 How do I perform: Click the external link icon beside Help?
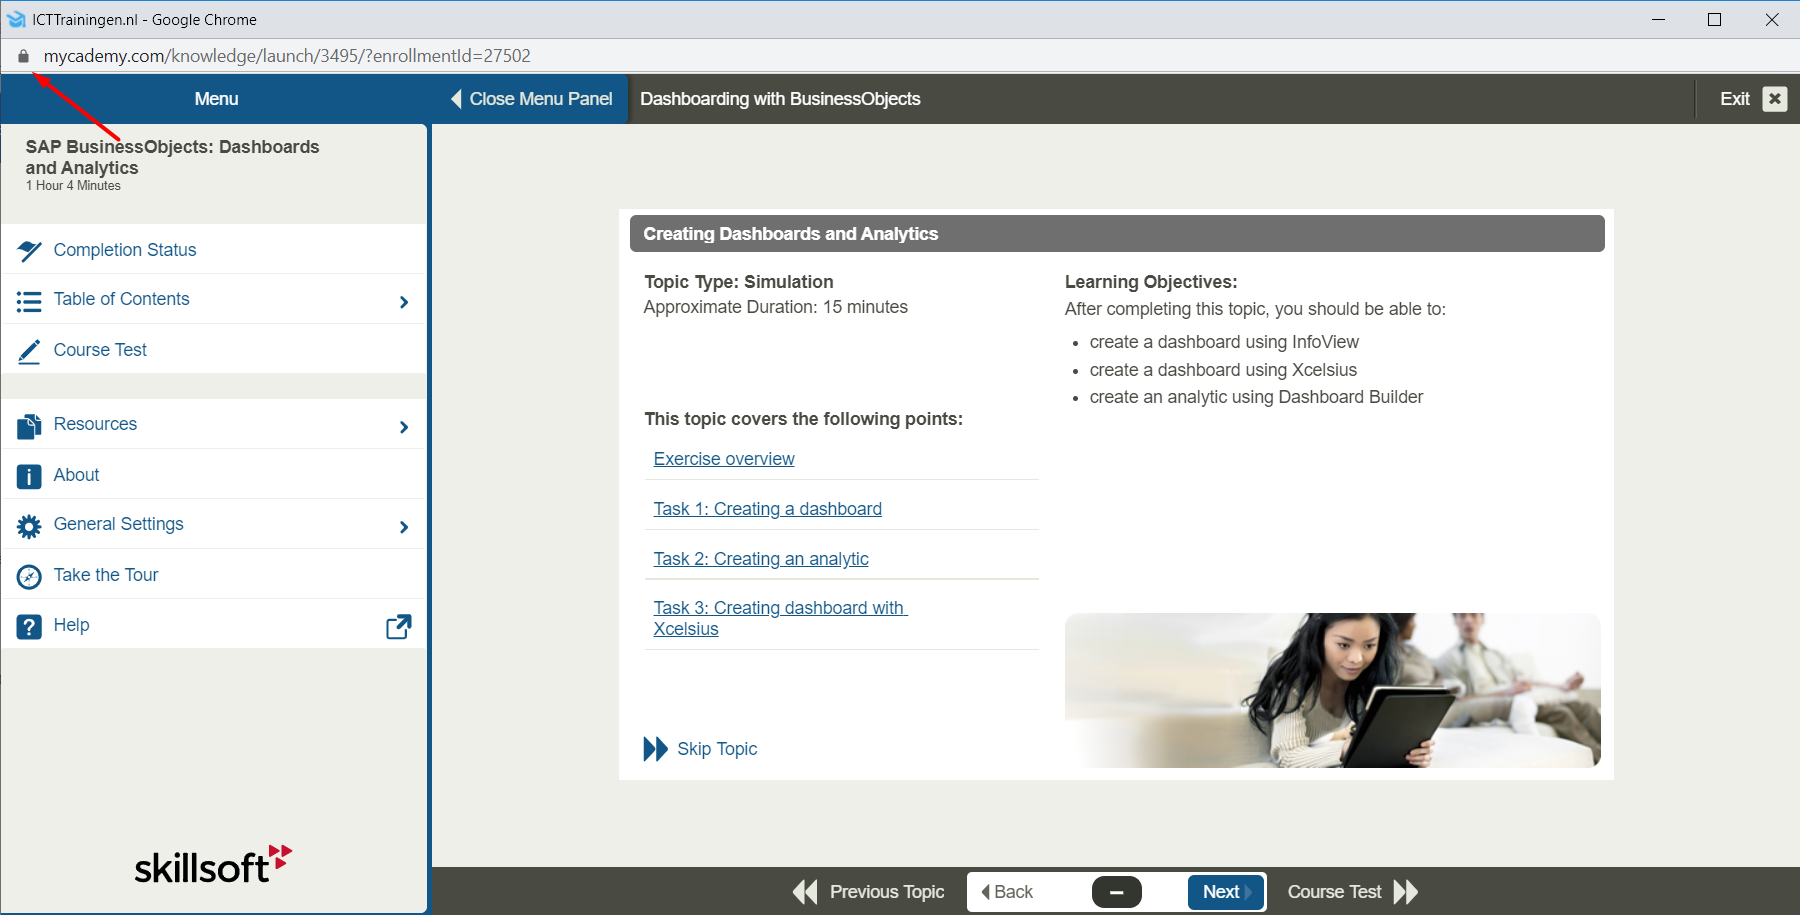(x=398, y=626)
